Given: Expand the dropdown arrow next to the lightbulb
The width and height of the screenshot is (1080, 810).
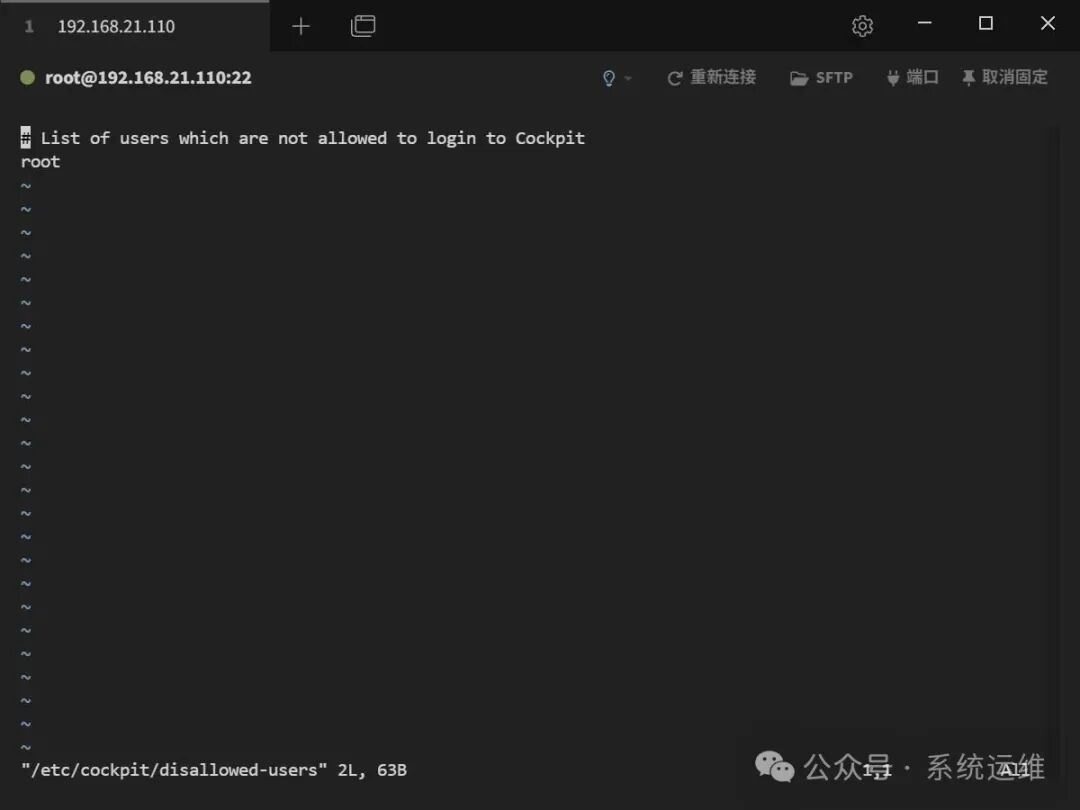Looking at the screenshot, I should pos(628,78).
